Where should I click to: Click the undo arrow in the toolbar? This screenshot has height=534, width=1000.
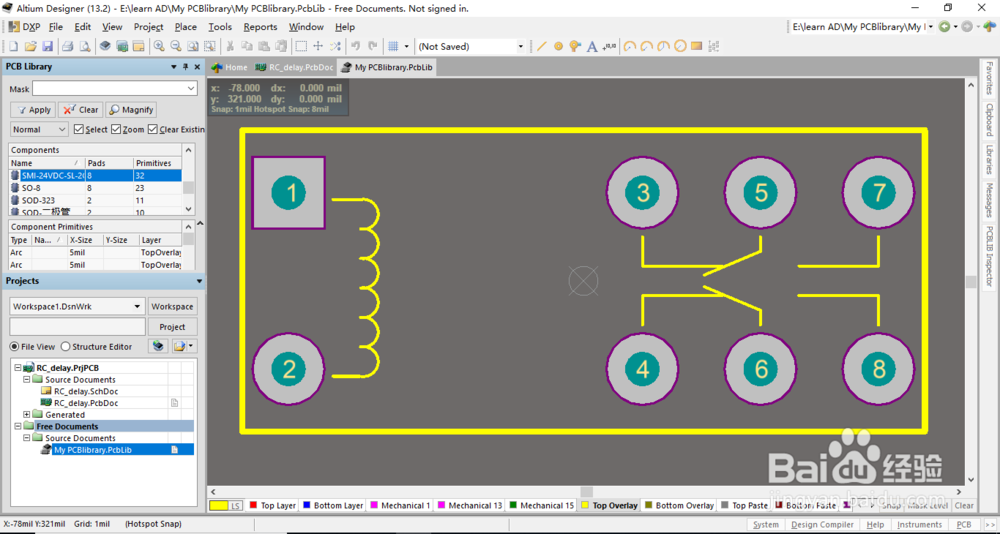[x=356, y=47]
